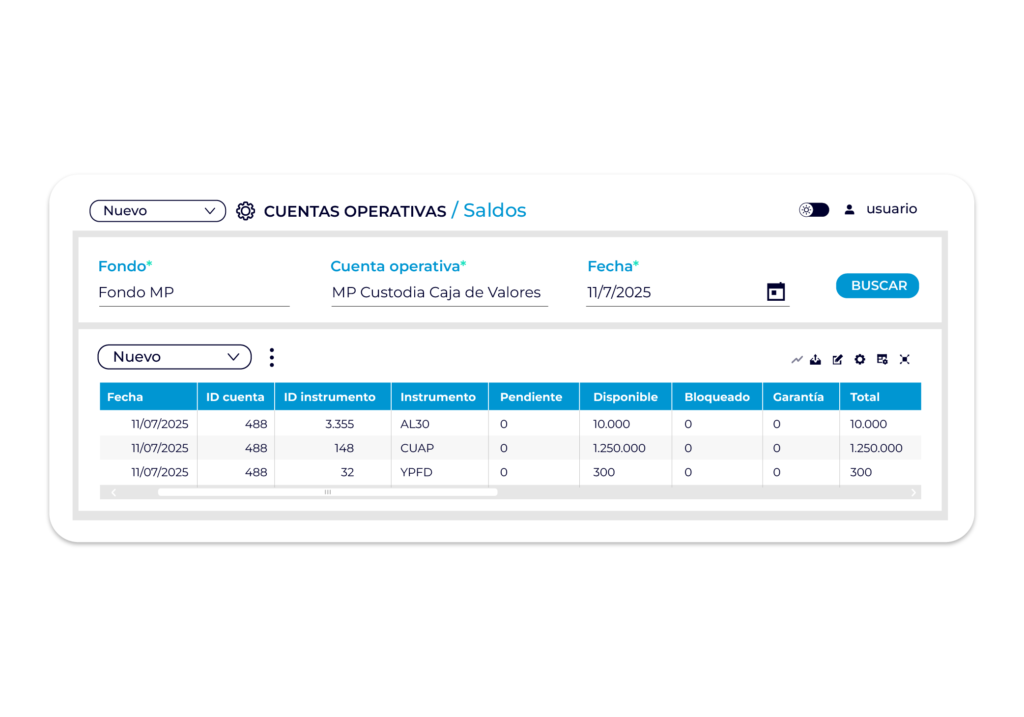Click the BUSCAR button
The height and width of the screenshot is (717, 1024).
(x=877, y=285)
